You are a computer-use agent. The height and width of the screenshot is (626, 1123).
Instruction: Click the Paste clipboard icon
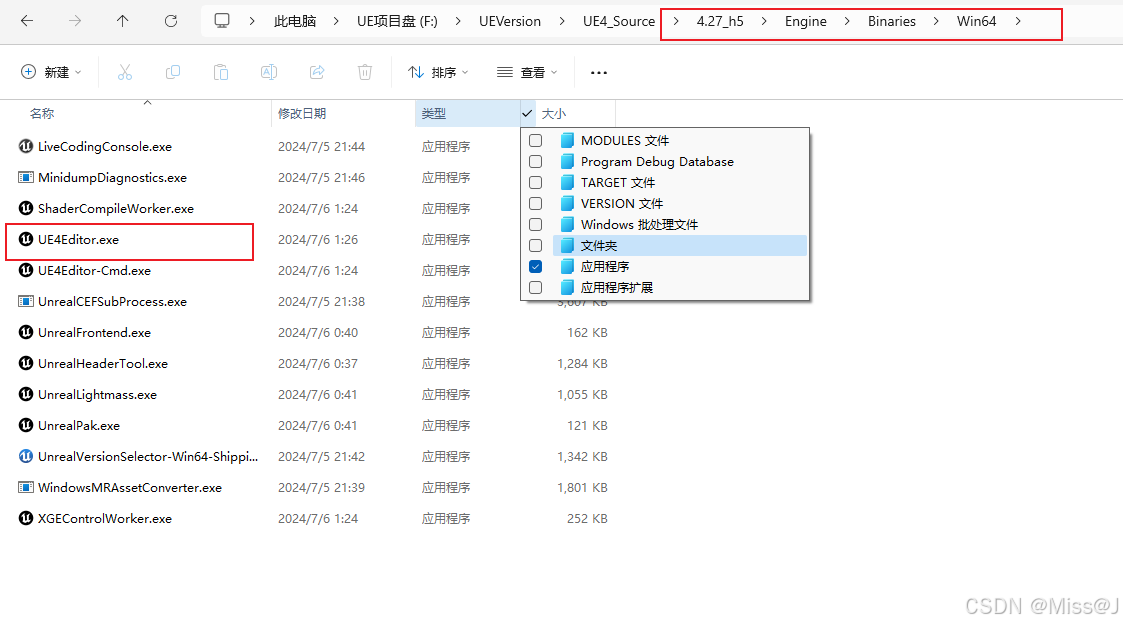click(221, 72)
